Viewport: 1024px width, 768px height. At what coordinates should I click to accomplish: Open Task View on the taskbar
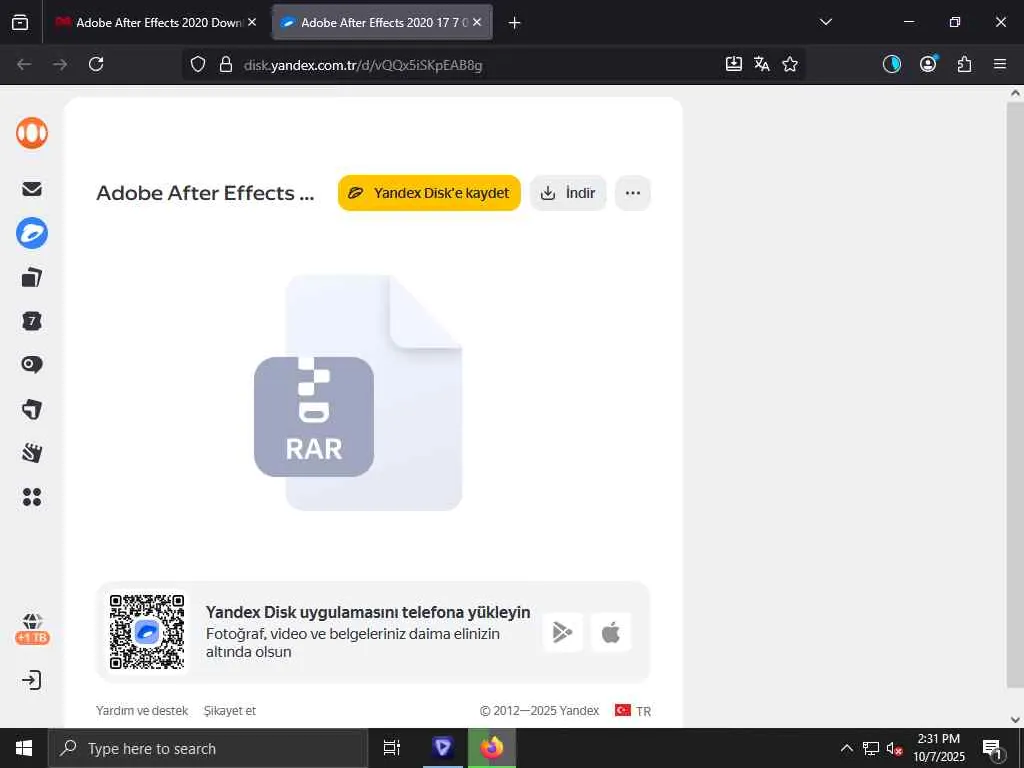(391, 748)
